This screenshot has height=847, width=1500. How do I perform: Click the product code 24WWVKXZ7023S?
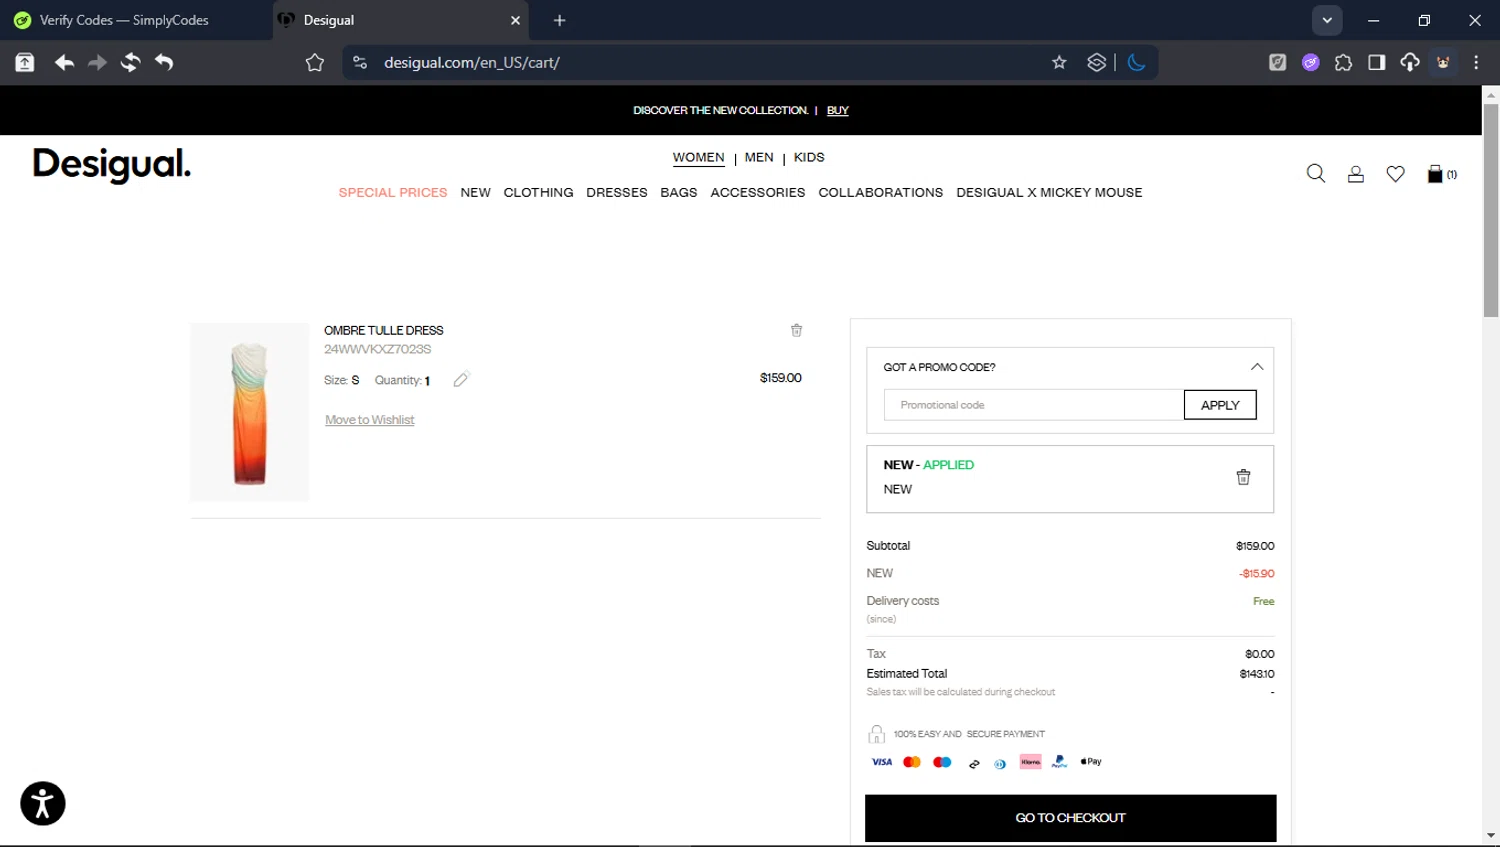point(378,349)
